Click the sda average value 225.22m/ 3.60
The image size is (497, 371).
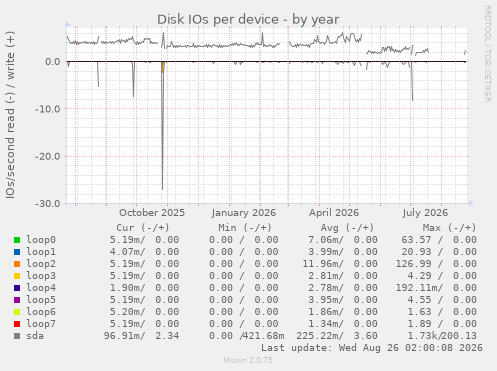337,336
